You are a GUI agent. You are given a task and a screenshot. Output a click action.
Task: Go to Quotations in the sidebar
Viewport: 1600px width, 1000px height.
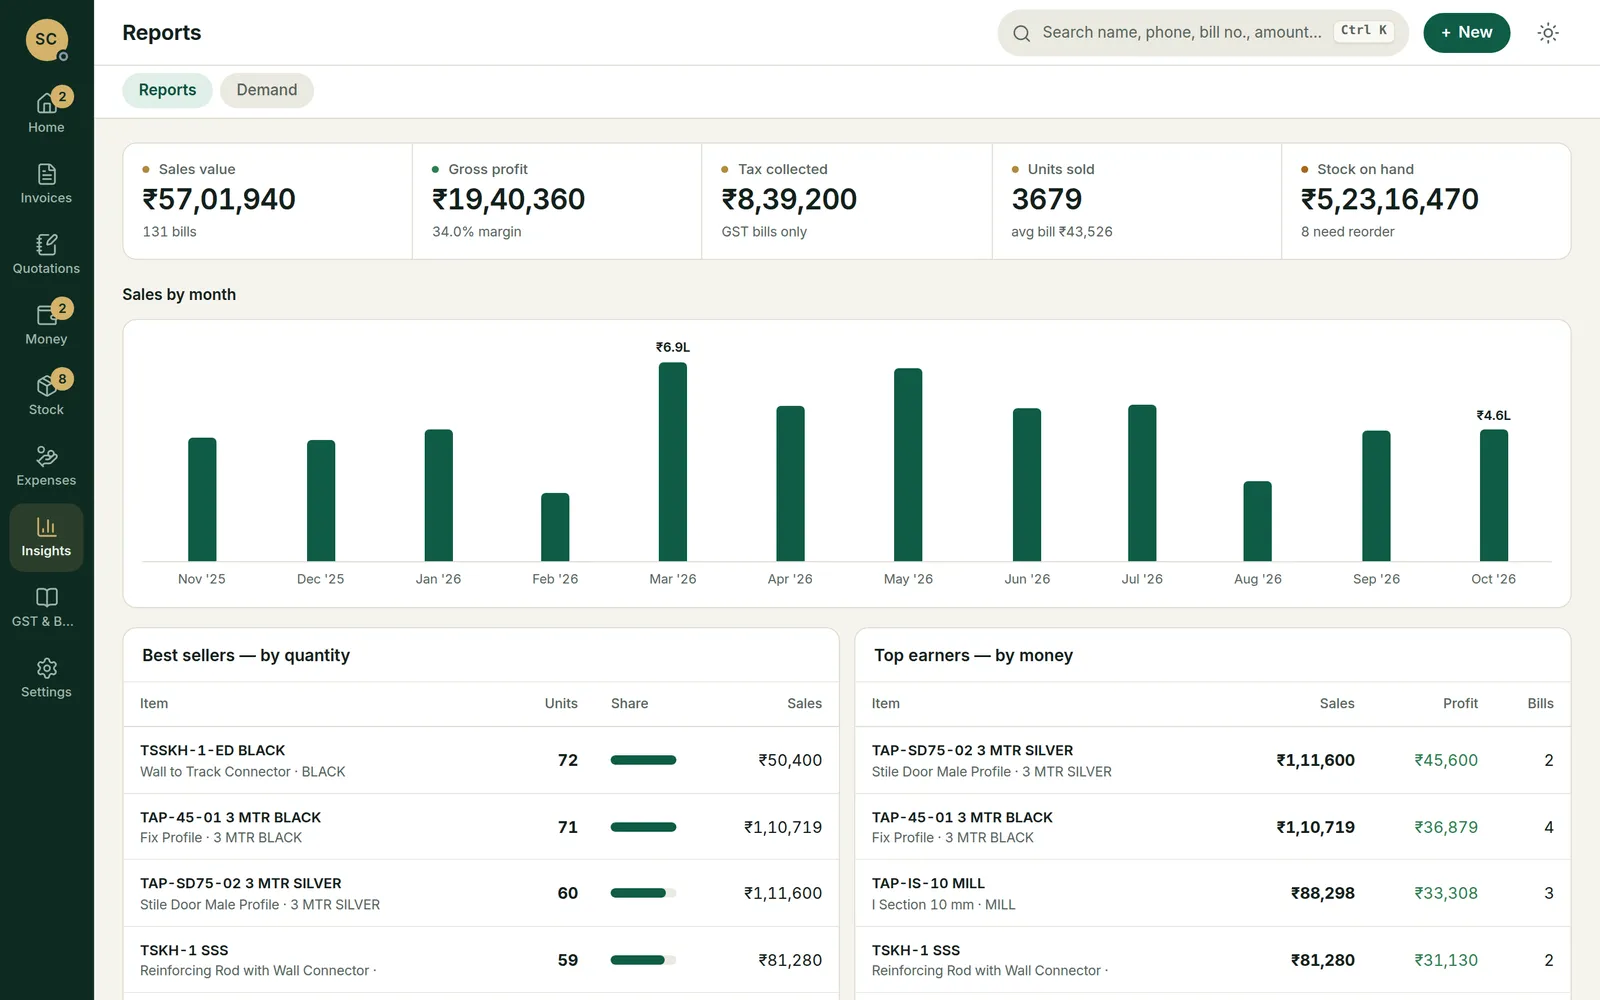click(x=46, y=255)
